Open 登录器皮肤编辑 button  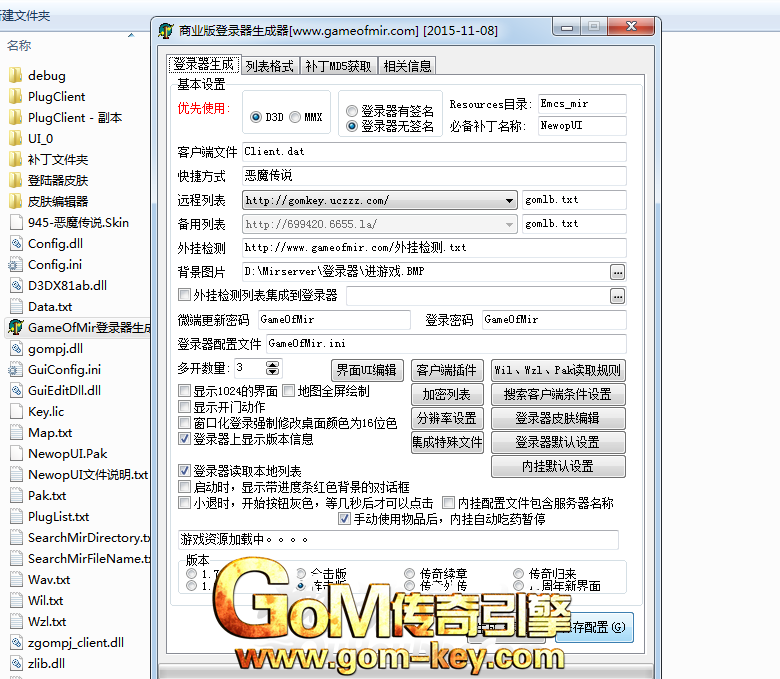pyautogui.click(x=558, y=418)
